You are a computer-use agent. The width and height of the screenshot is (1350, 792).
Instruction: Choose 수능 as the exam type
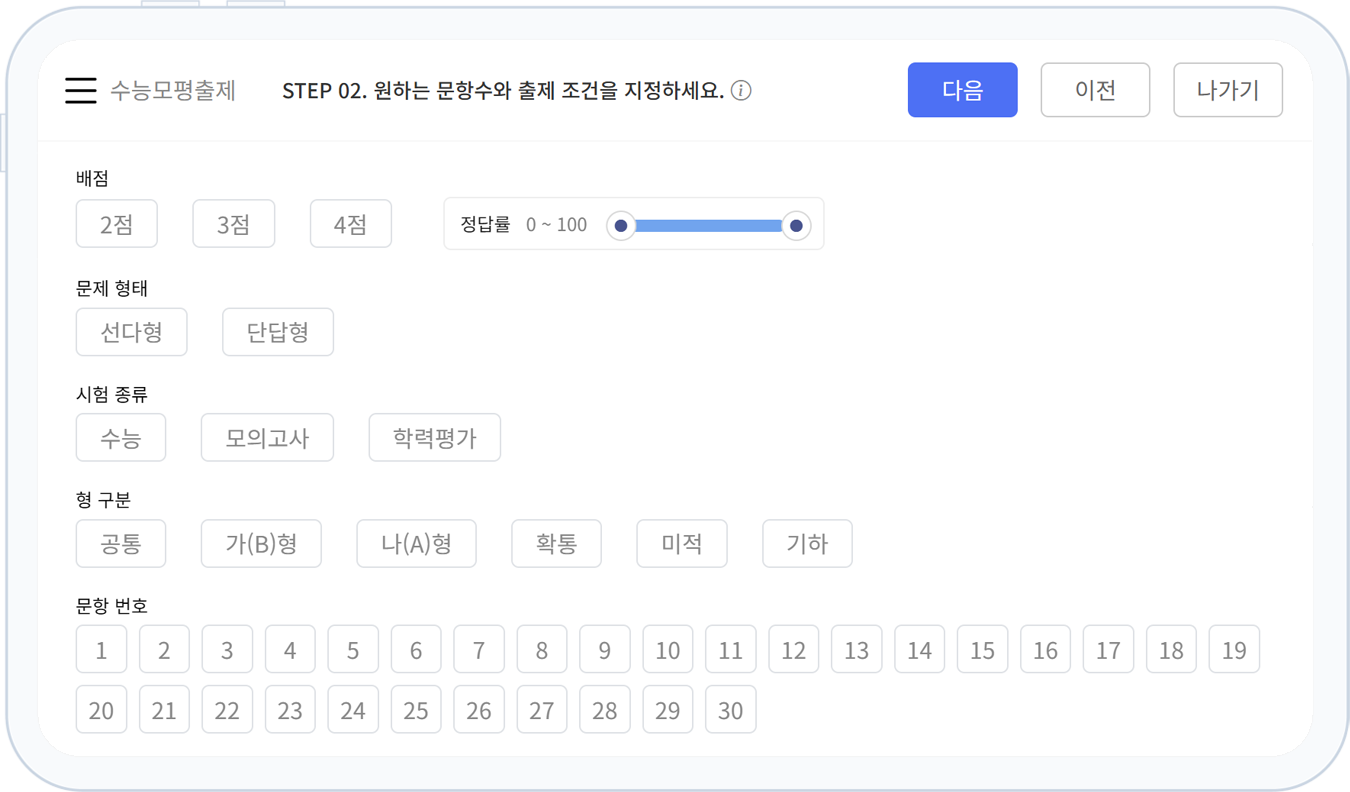click(121, 437)
